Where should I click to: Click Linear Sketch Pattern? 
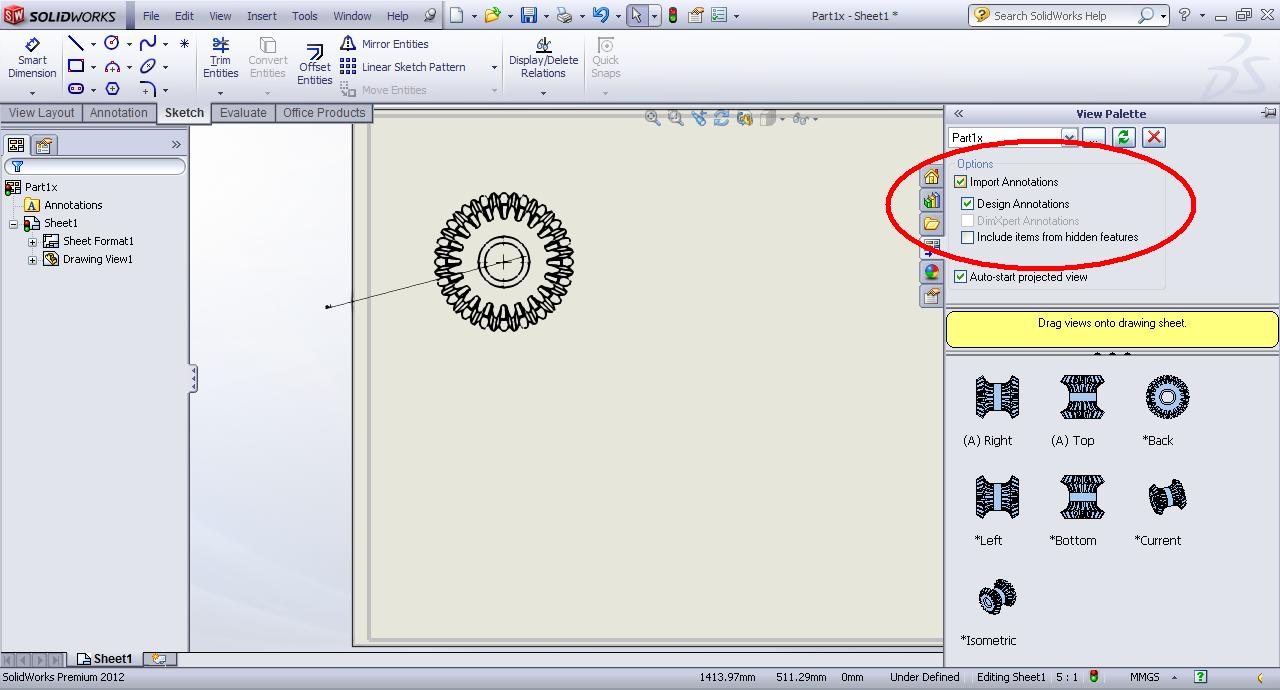(403, 67)
